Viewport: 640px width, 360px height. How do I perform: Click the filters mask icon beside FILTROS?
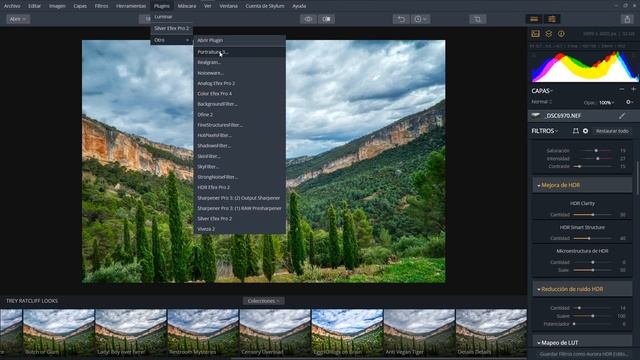tap(576, 131)
